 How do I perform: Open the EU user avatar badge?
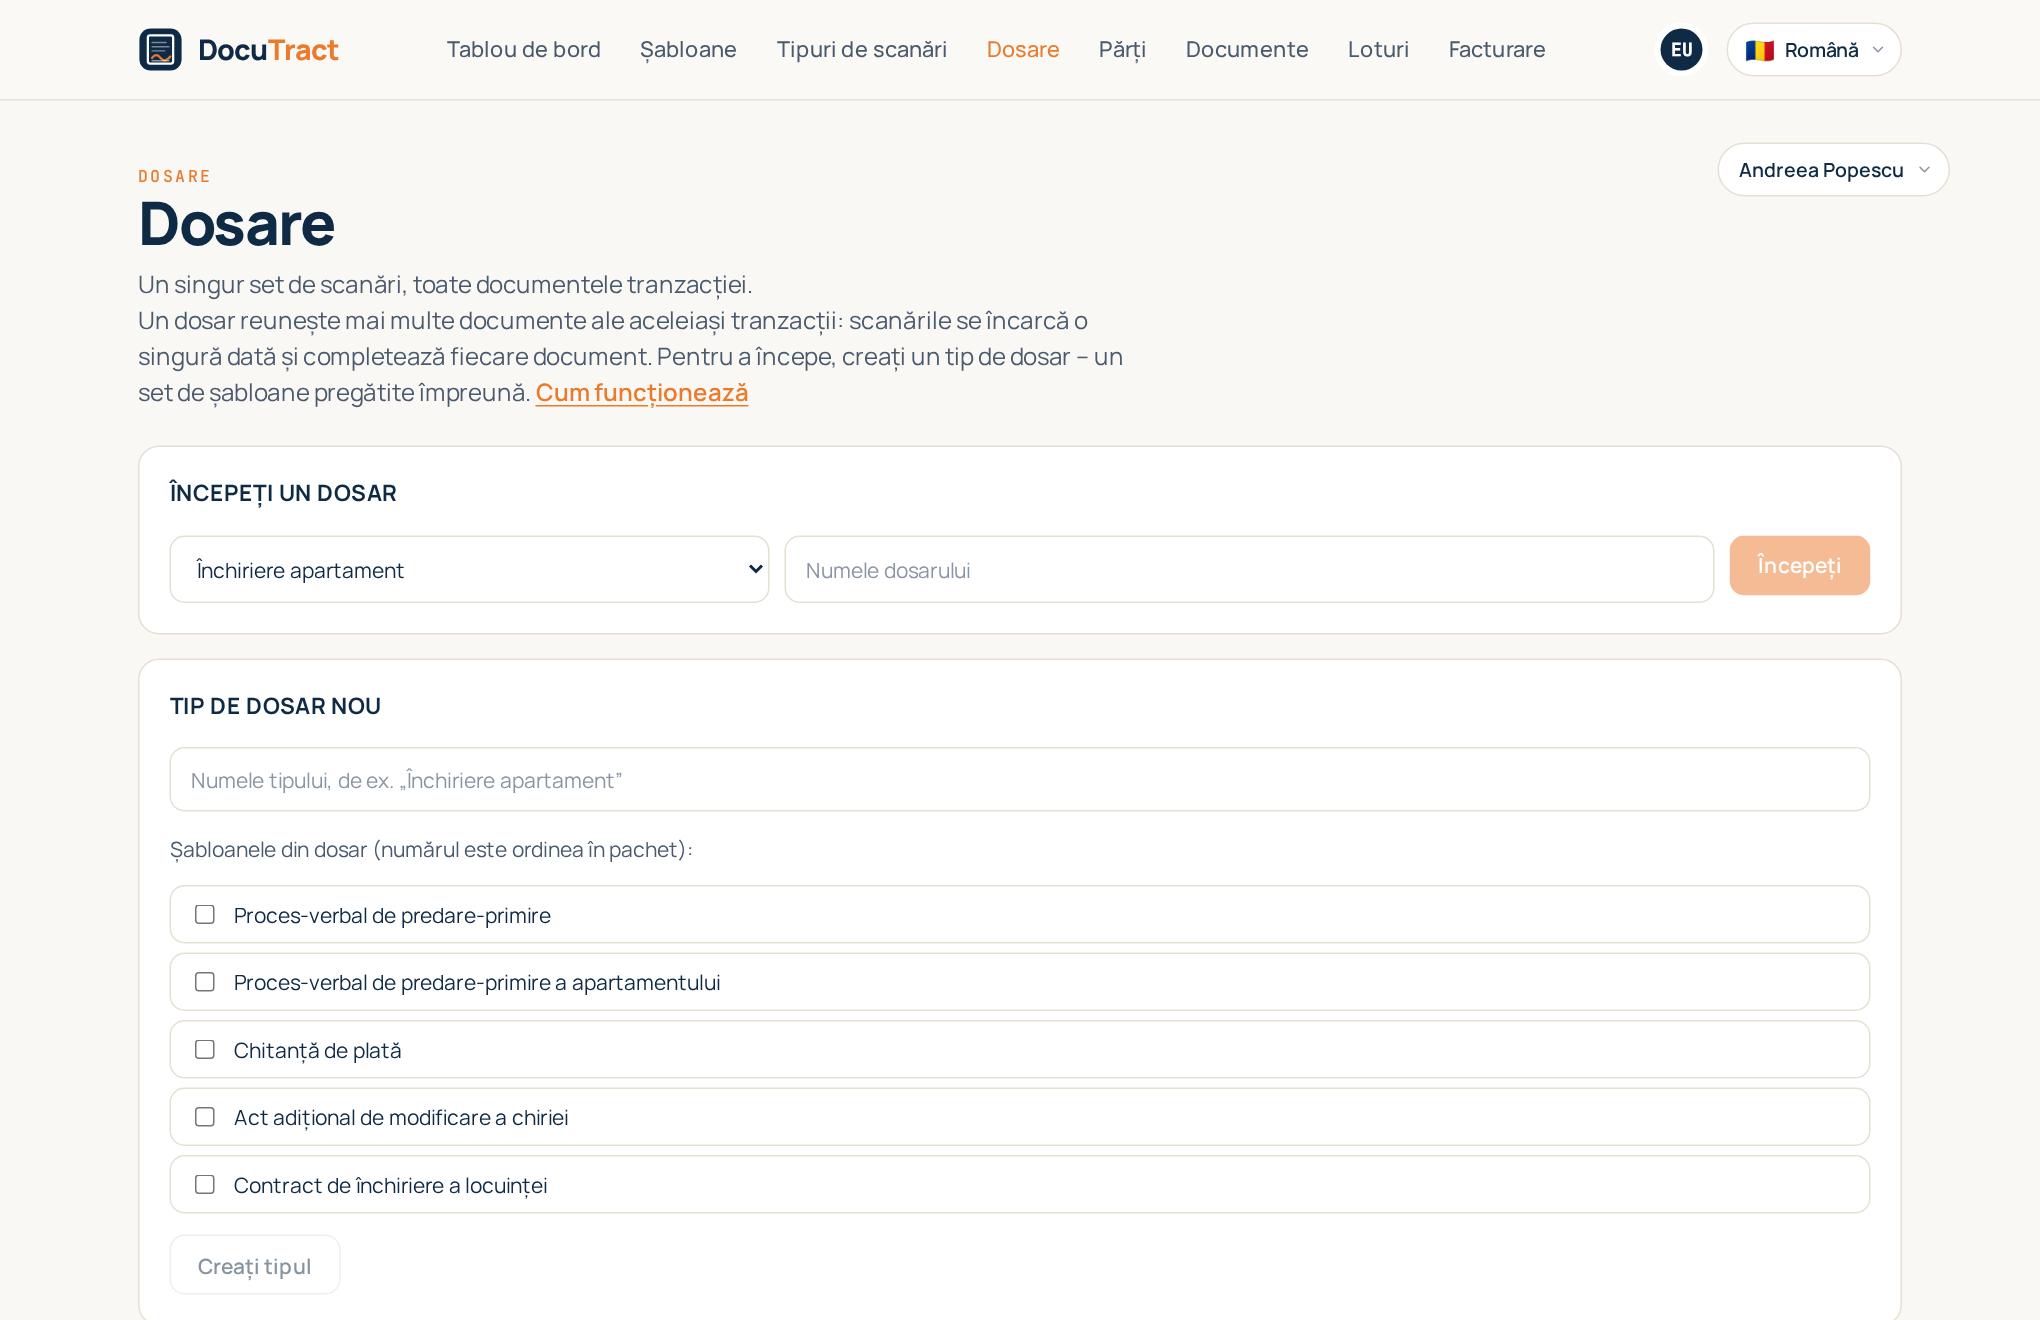[1681, 49]
